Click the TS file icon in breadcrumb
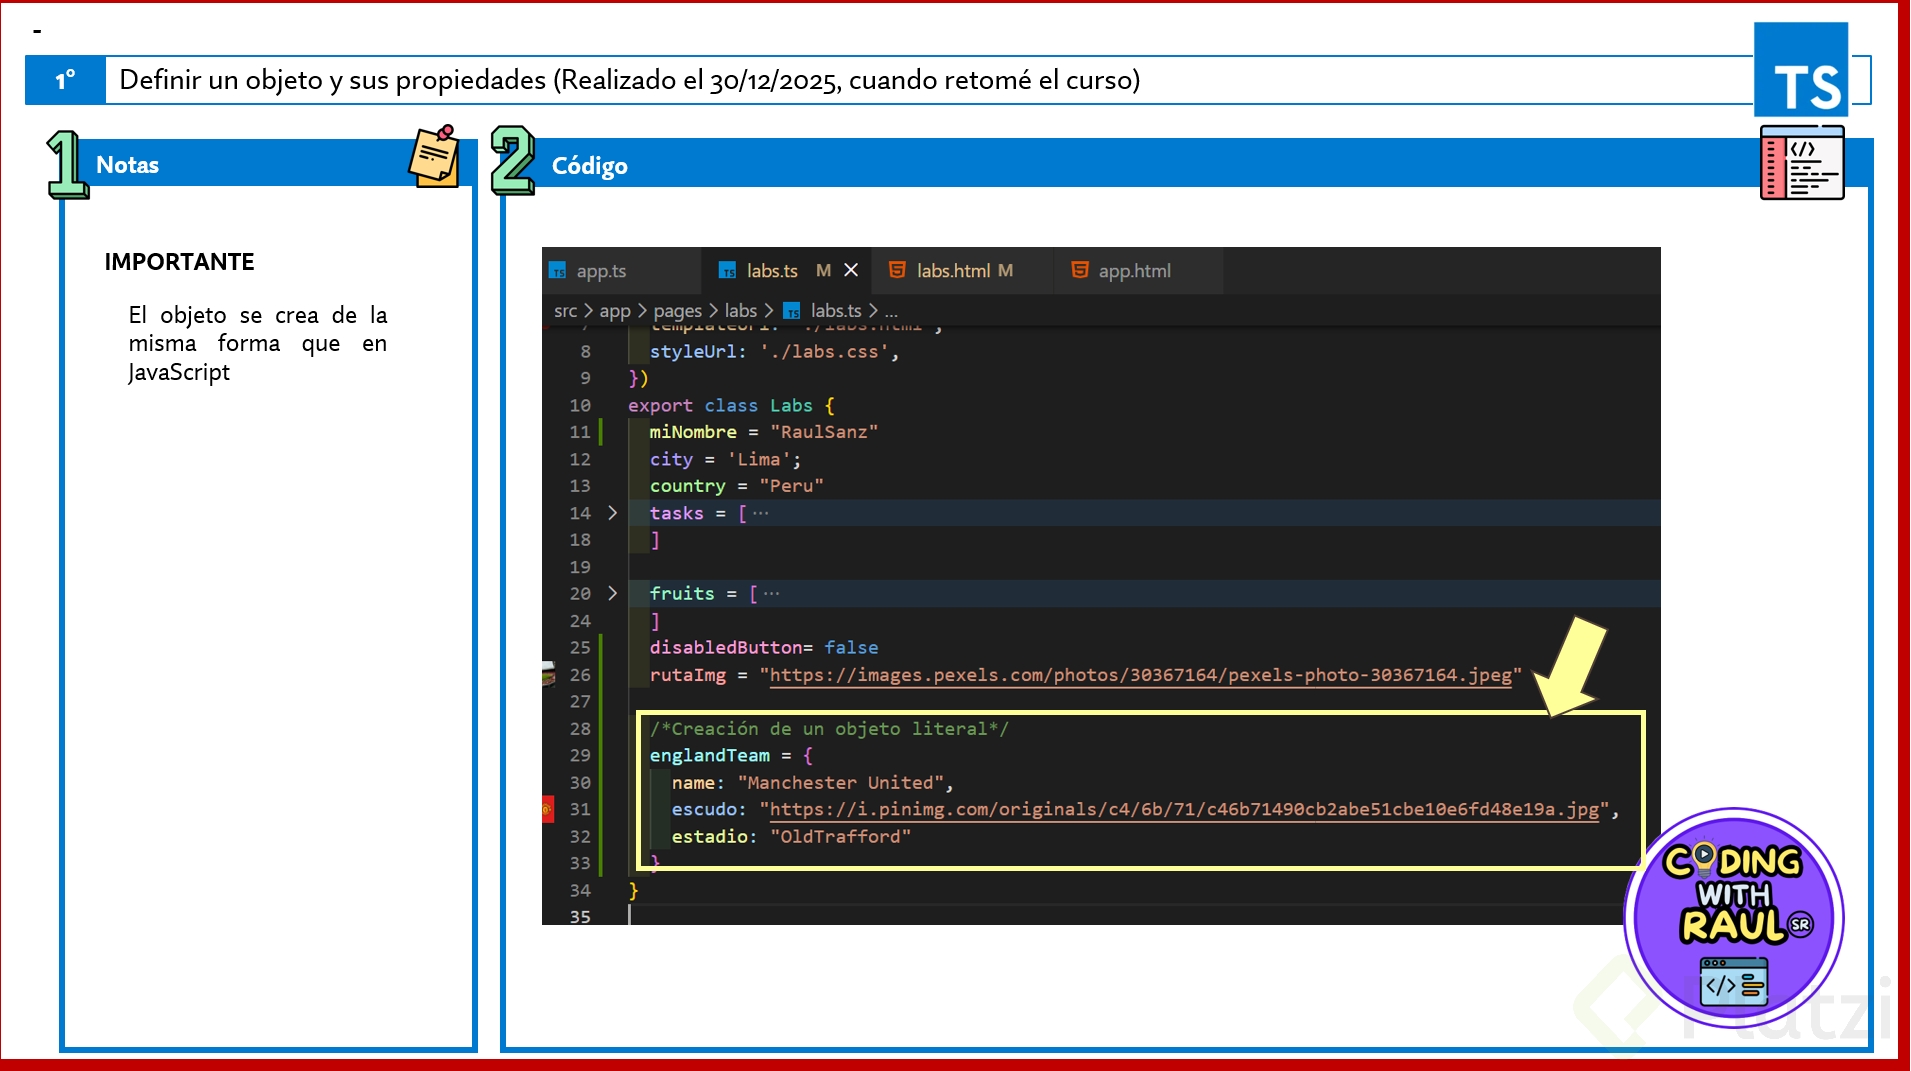 click(792, 311)
